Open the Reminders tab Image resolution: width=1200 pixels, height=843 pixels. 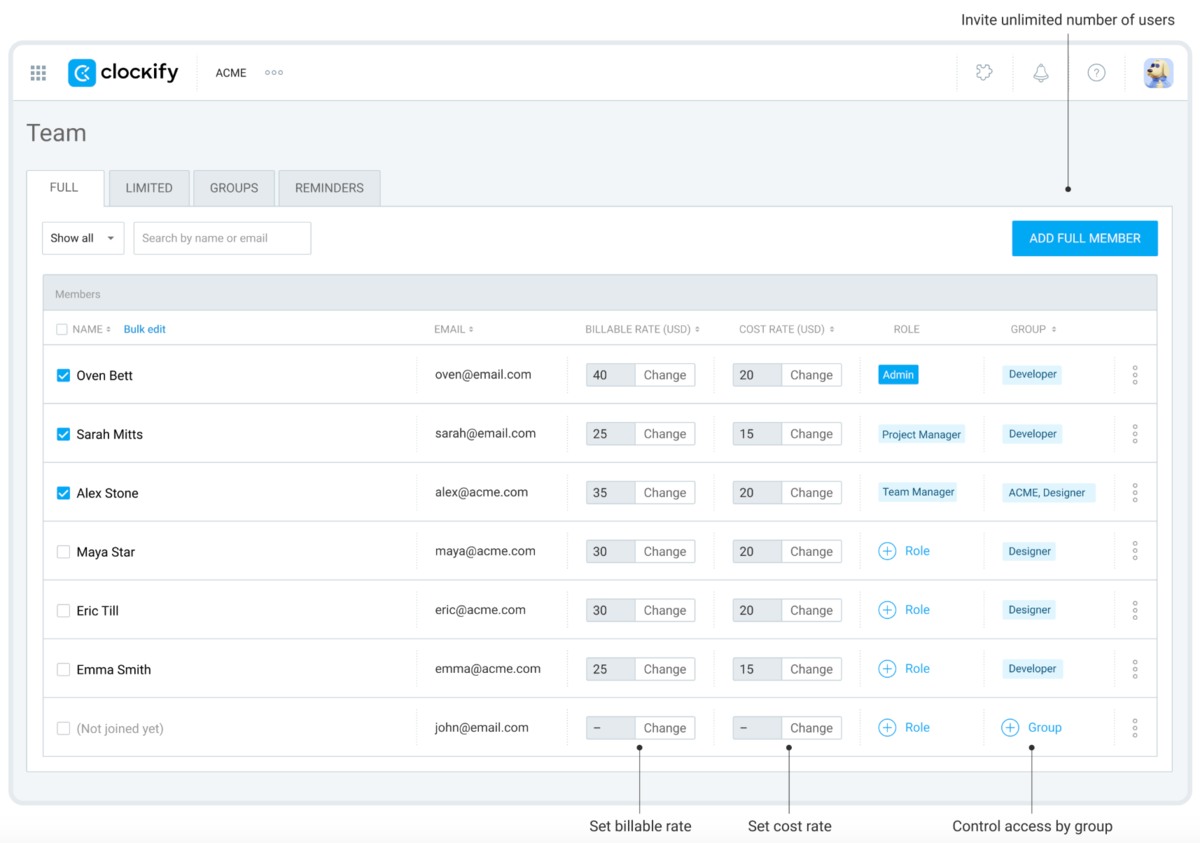tap(329, 188)
